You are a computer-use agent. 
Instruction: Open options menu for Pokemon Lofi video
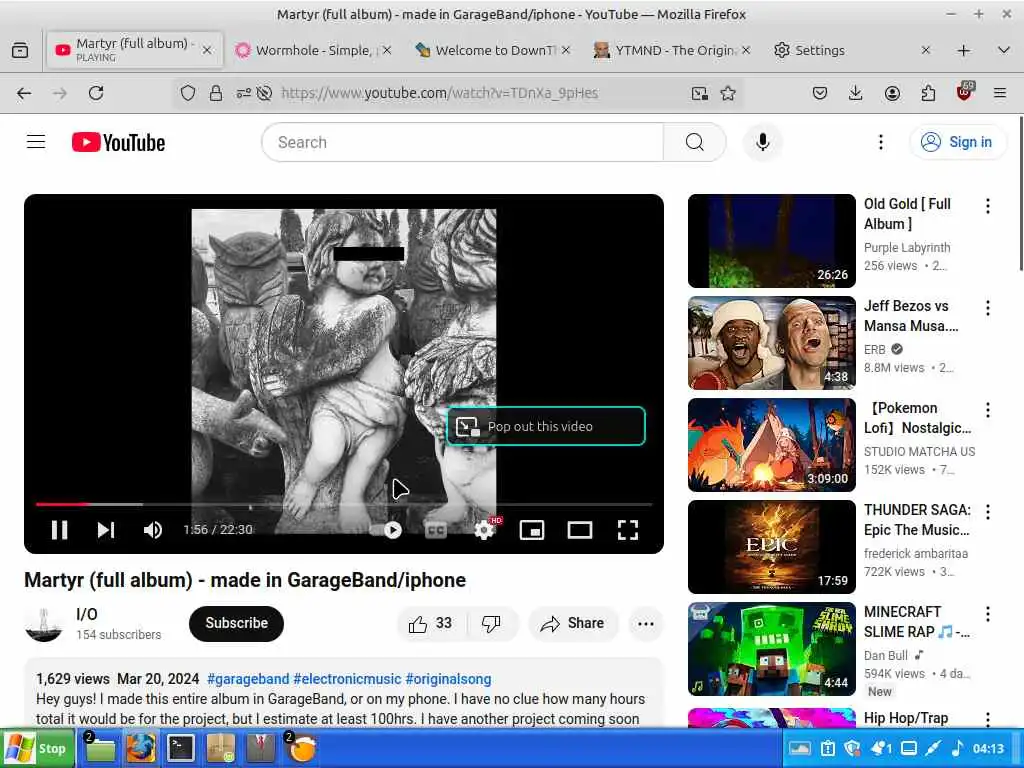click(987, 410)
